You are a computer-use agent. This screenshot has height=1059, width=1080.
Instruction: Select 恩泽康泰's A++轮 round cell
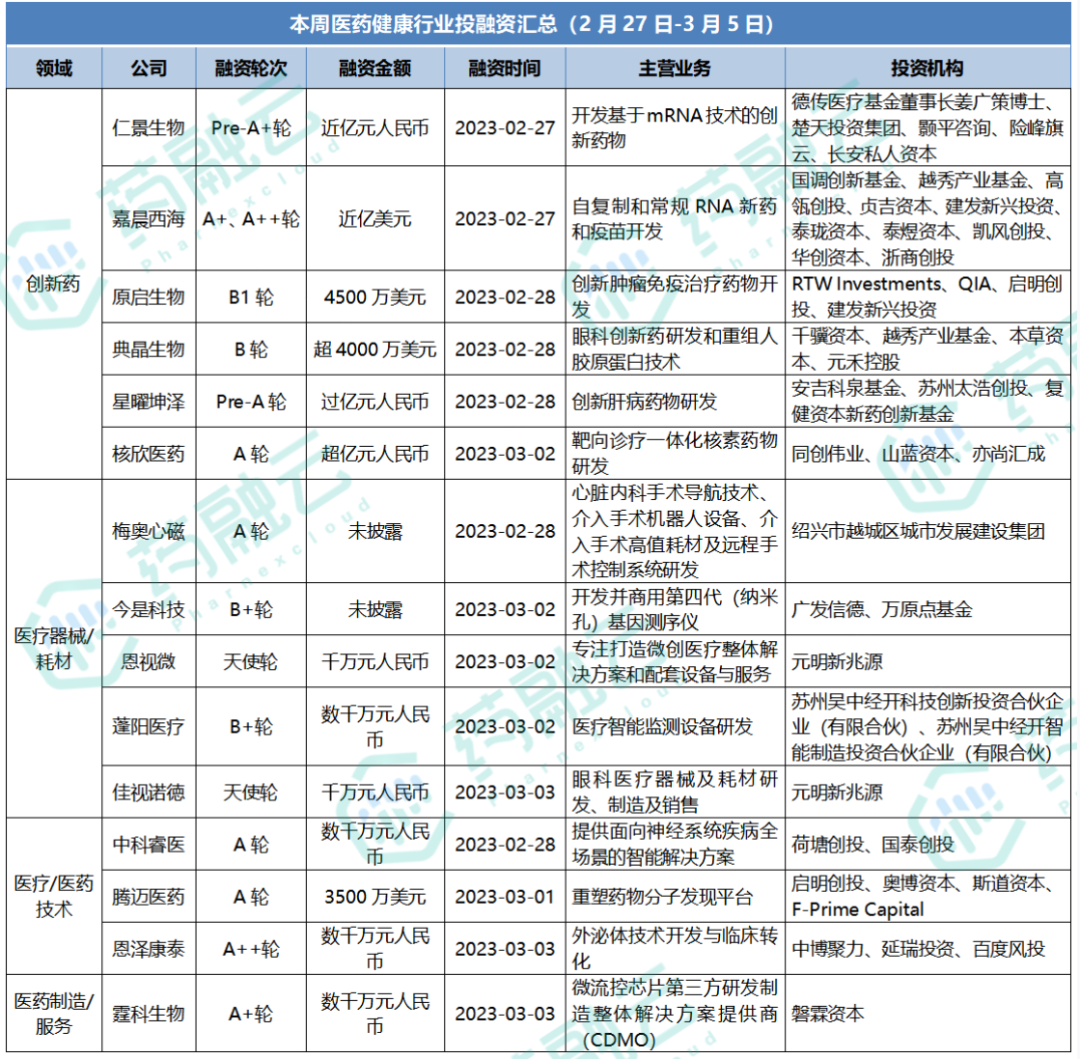pyautogui.click(x=251, y=949)
